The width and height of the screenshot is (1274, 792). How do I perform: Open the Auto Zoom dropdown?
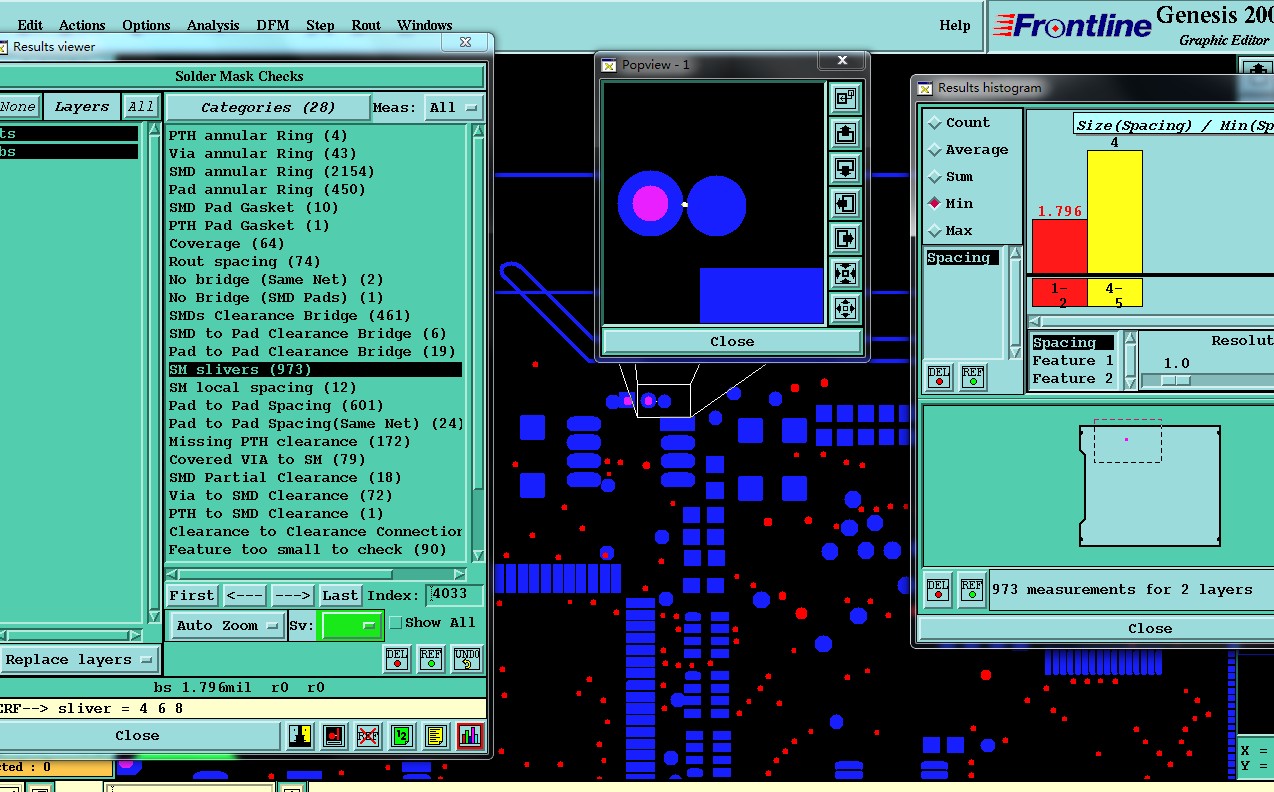[x=227, y=625]
